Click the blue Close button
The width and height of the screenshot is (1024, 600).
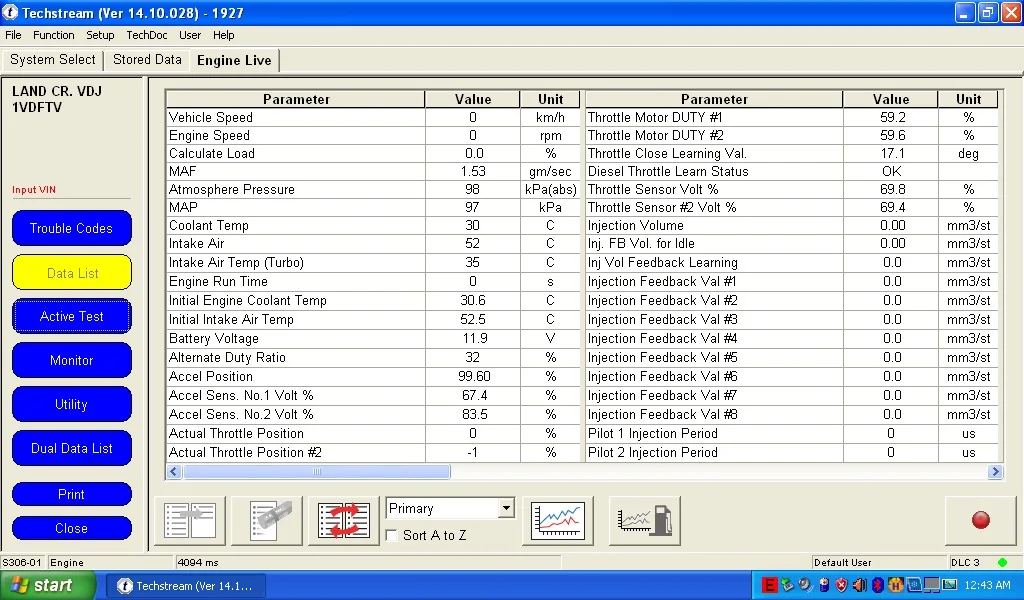point(72,528)
